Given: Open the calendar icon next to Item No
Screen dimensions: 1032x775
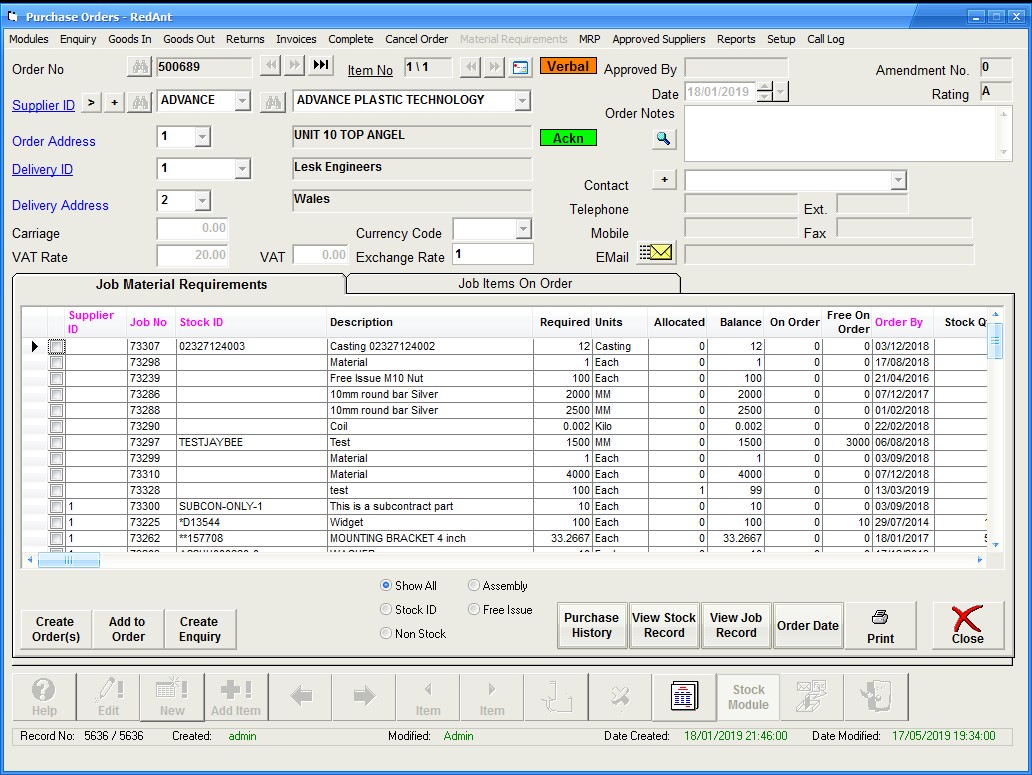Looking at the screenshot, I should (x=520, y=68).
